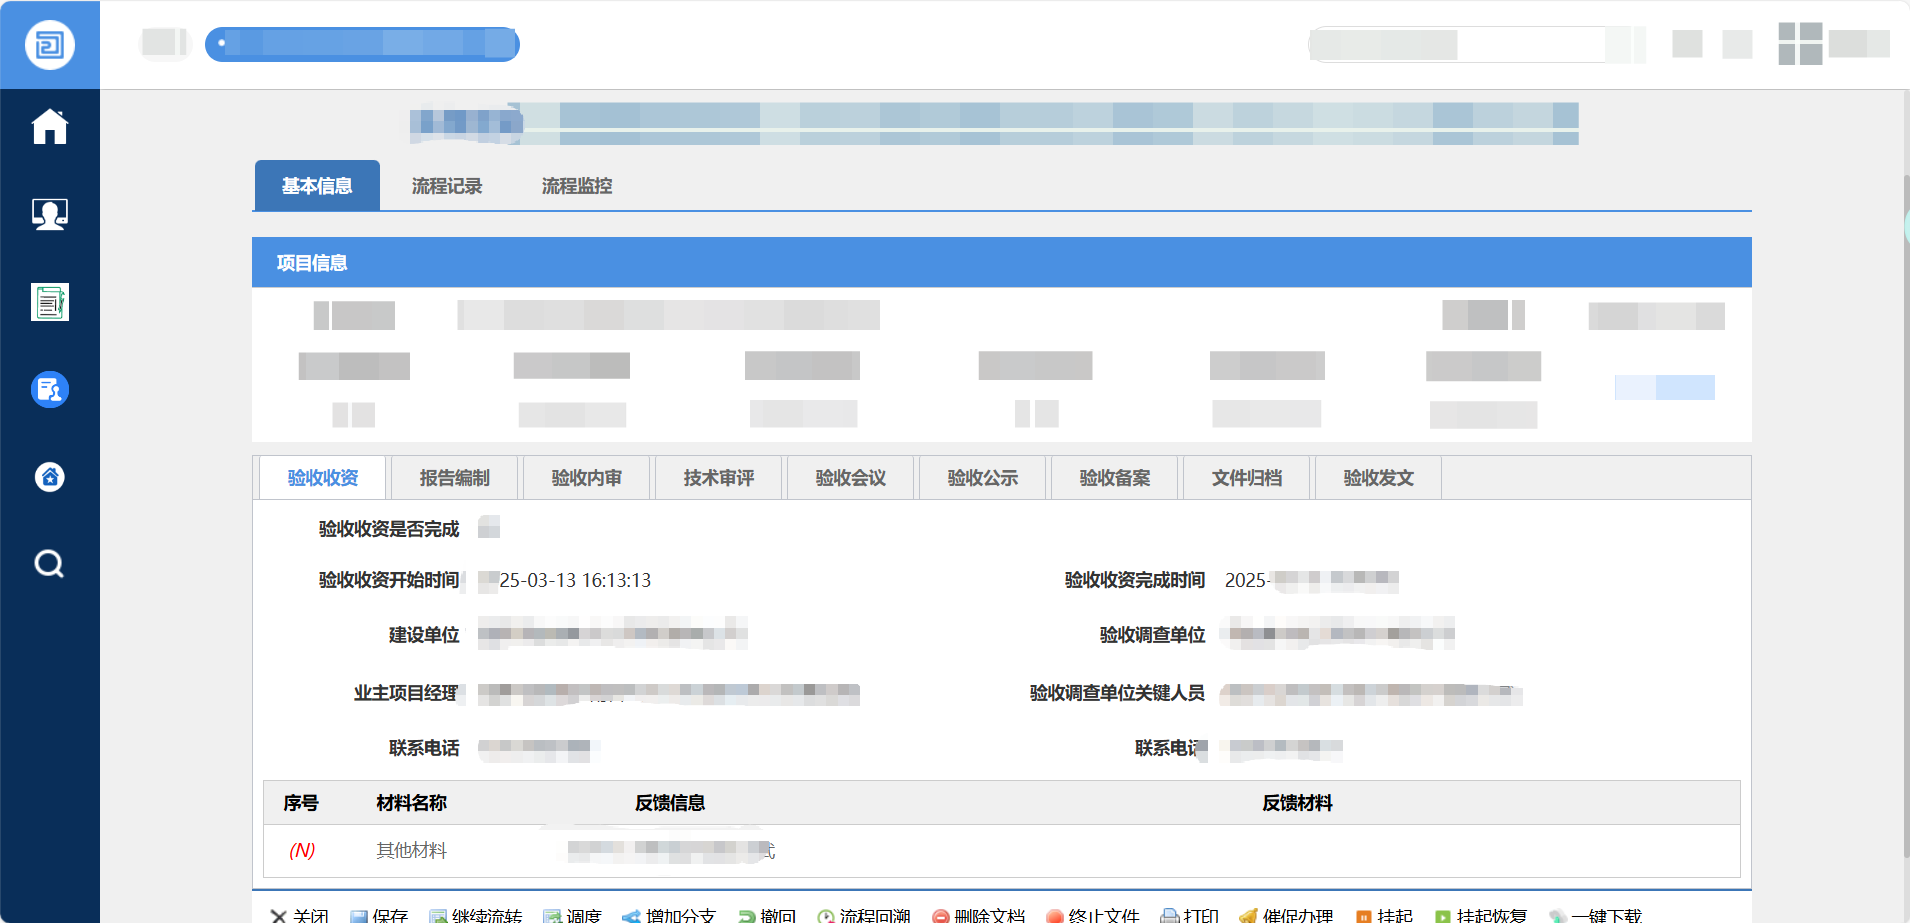
Task: Click the page vertical scrollbar
Action: point(1906,517)
